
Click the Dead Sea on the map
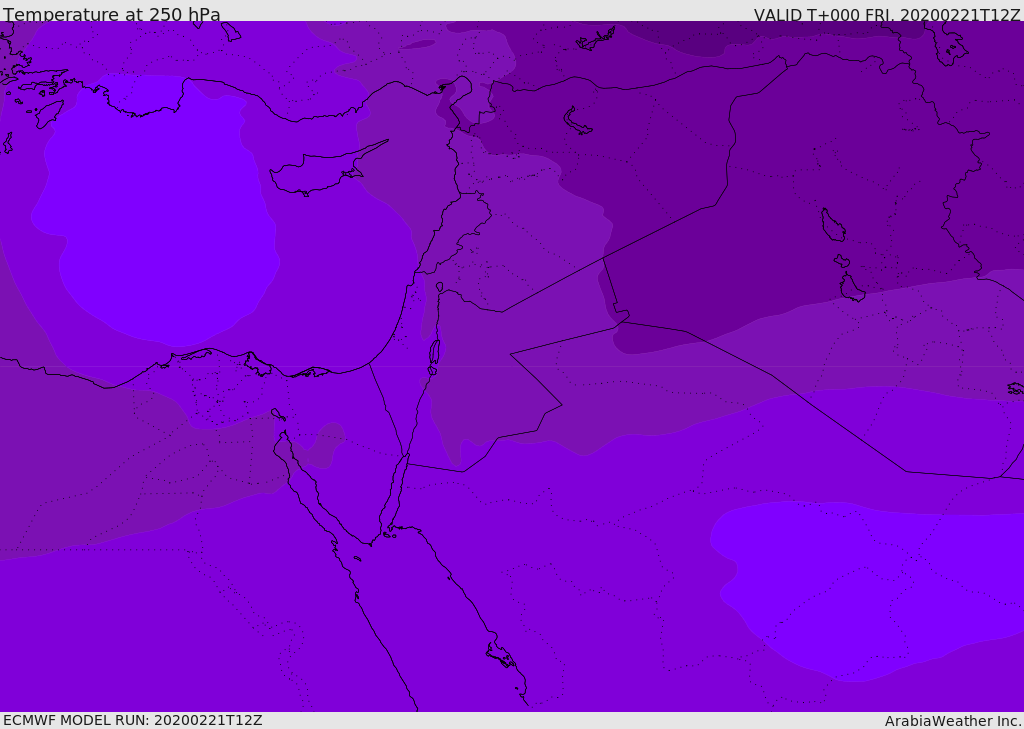click(434, 353)
